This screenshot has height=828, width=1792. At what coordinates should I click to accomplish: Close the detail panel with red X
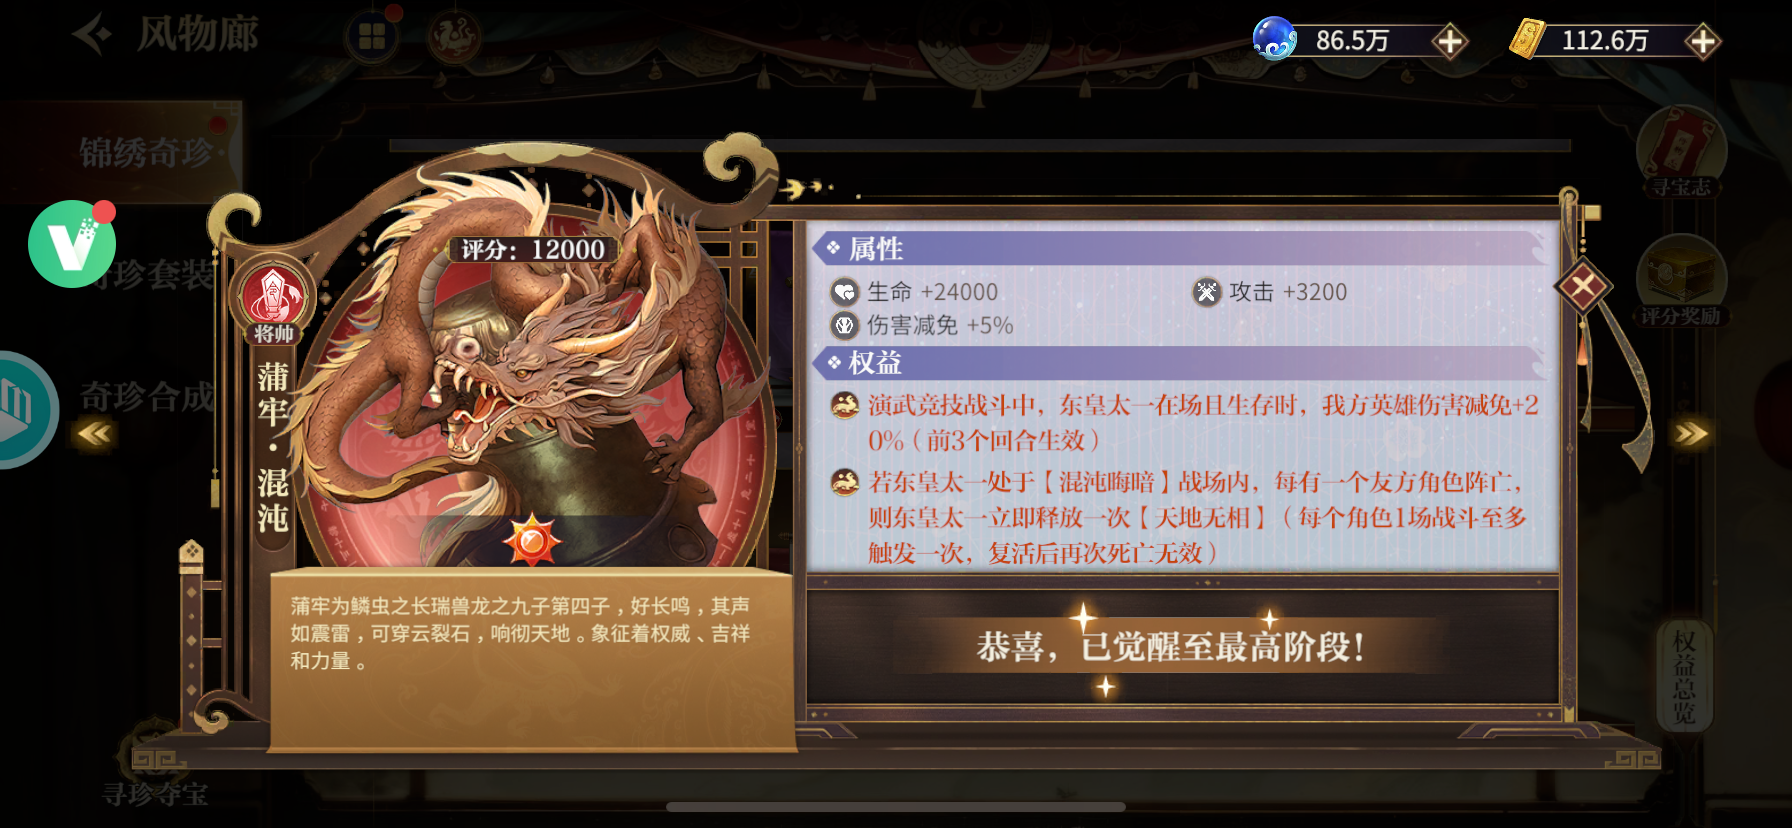[x=1583, y=287]
